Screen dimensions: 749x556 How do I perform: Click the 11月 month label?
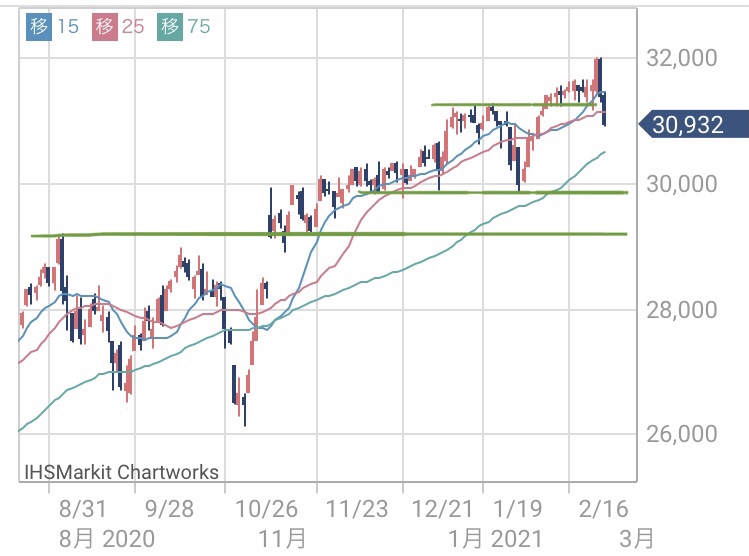click(x=283, y=539)
